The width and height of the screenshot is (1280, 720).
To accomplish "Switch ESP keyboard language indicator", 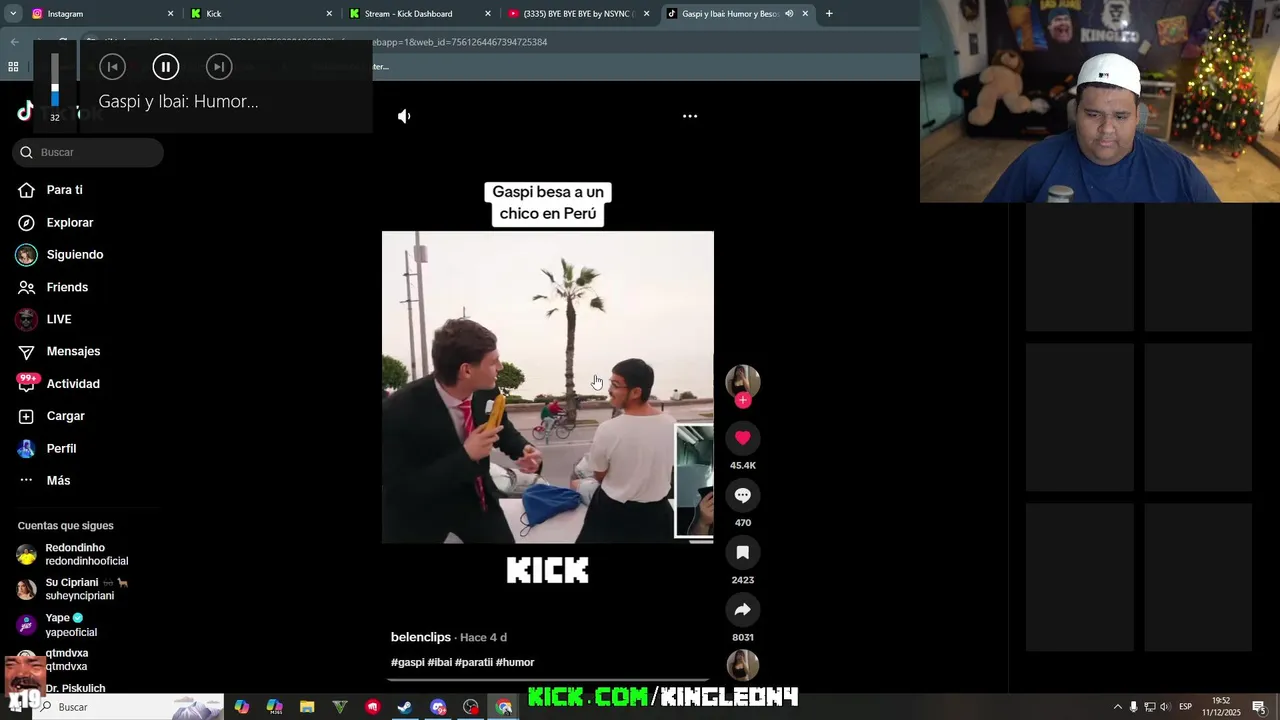I will tap(1185, 707).
